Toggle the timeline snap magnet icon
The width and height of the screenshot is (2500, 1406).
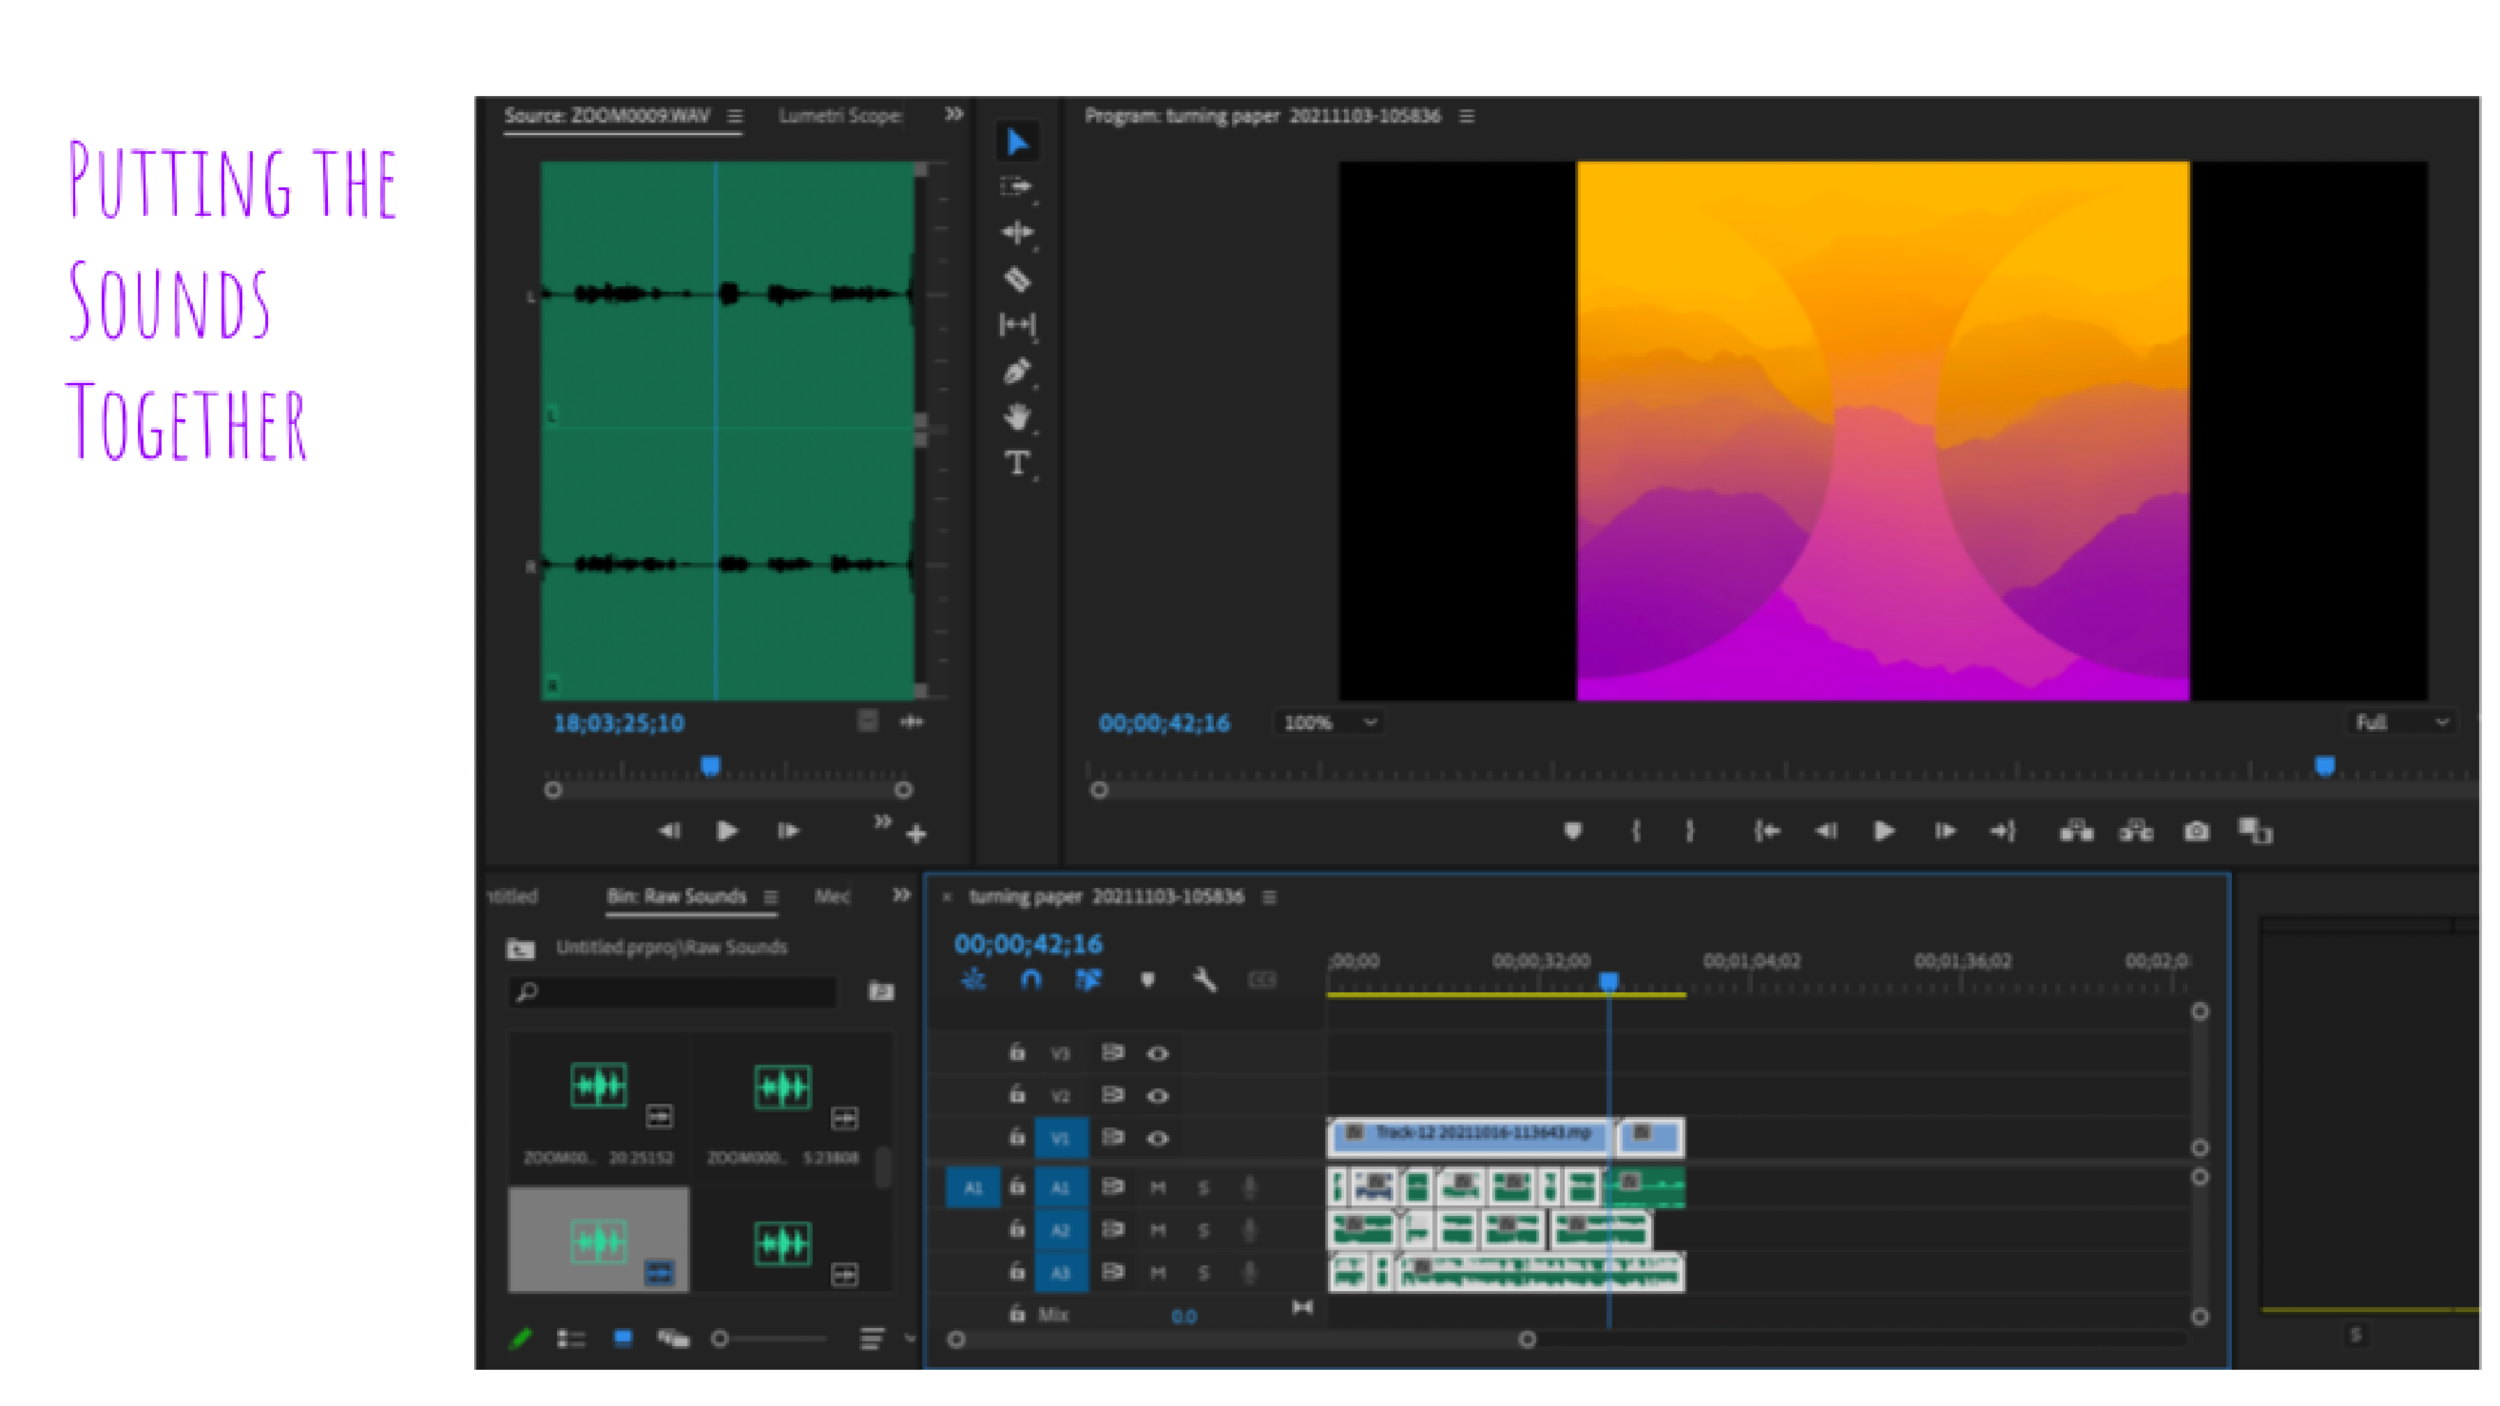(x=1031, y=980)
